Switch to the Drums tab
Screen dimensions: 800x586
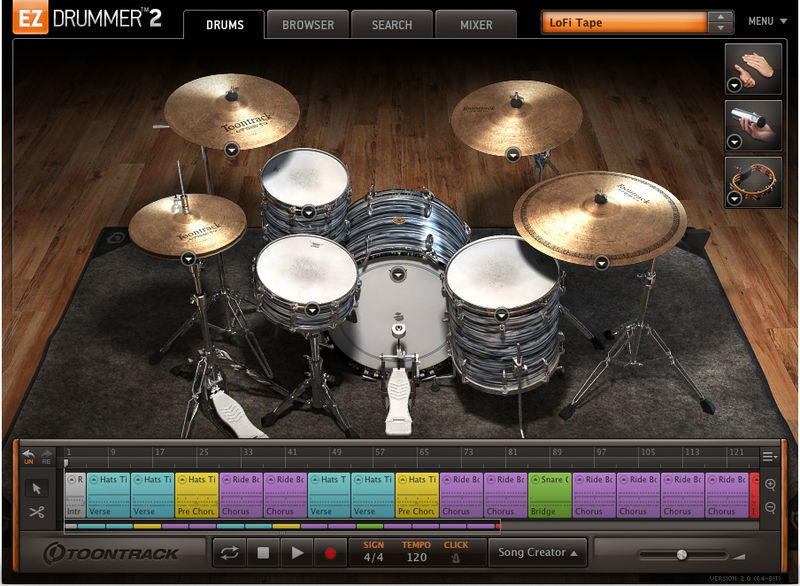tap(224, 24)
